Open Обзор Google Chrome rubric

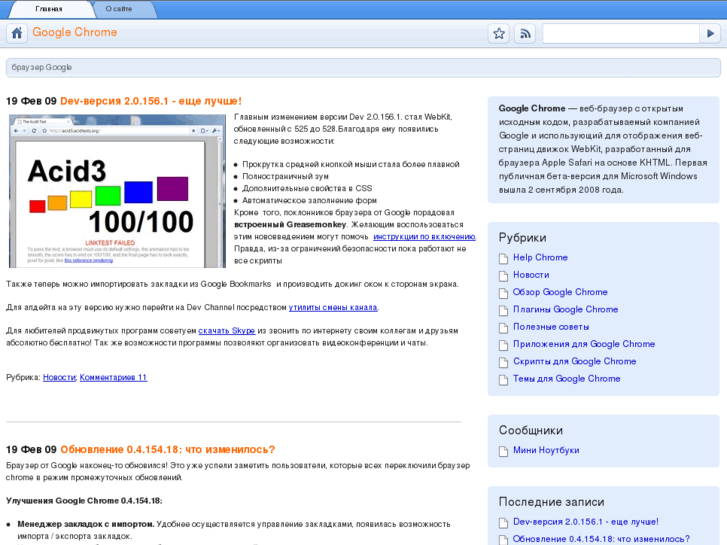click(x=560, y=292)
